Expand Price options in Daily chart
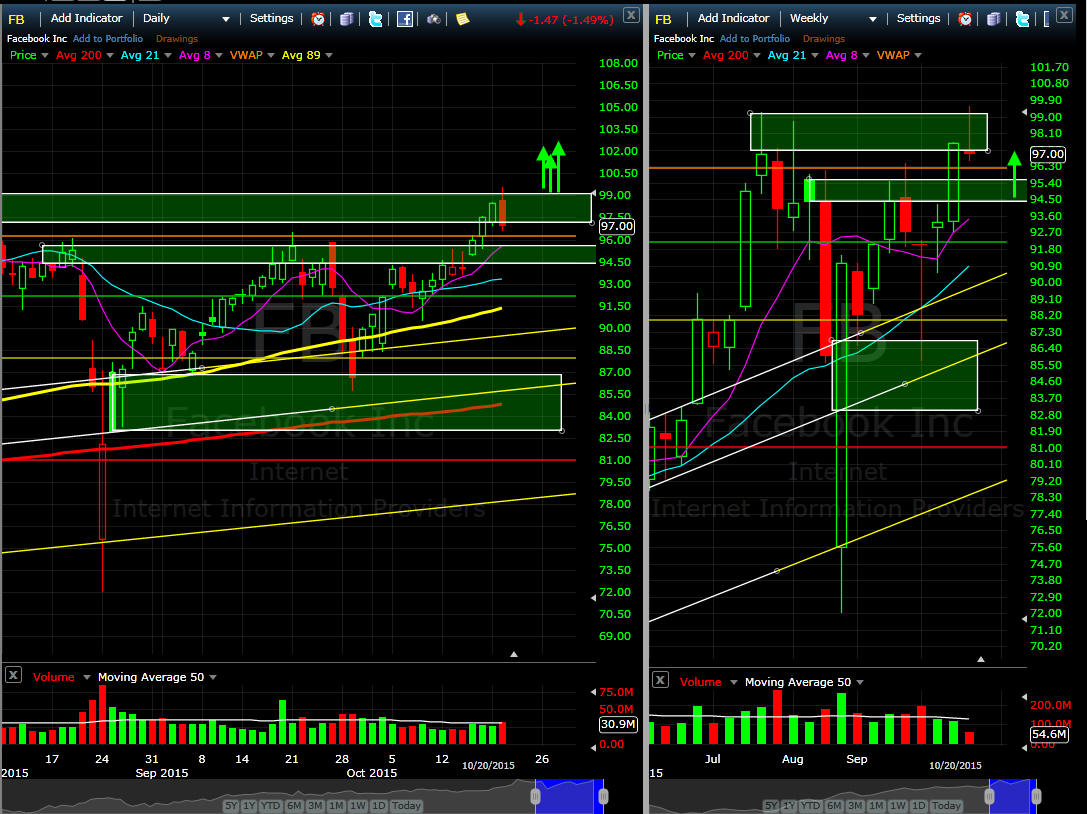The image size is (1087, 814). tap(44, 55)
